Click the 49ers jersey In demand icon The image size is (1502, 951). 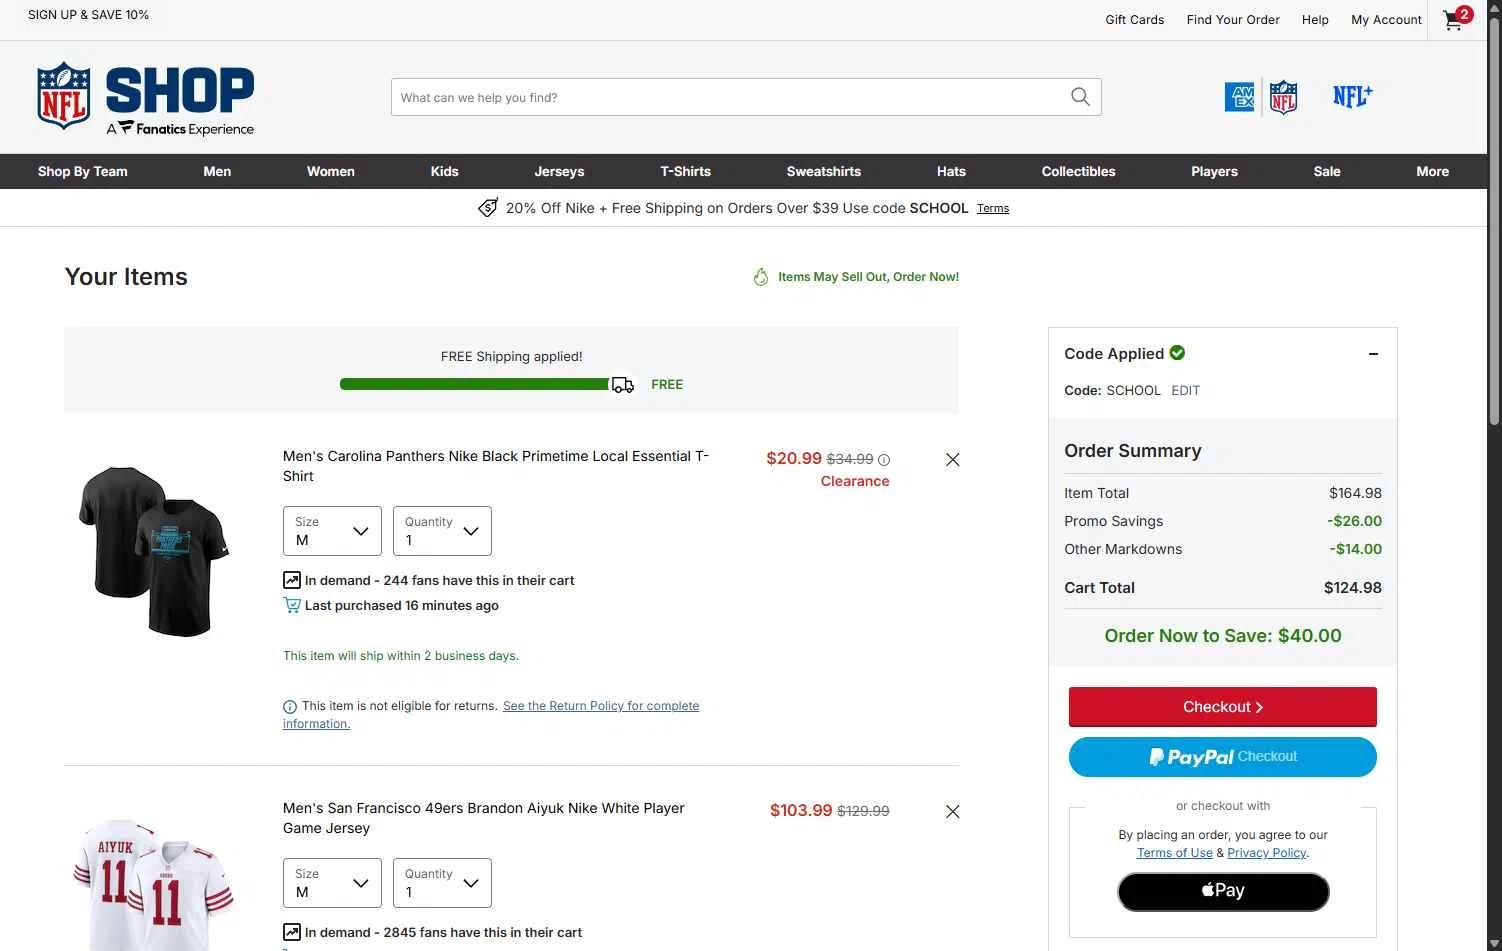pos(292,932)
